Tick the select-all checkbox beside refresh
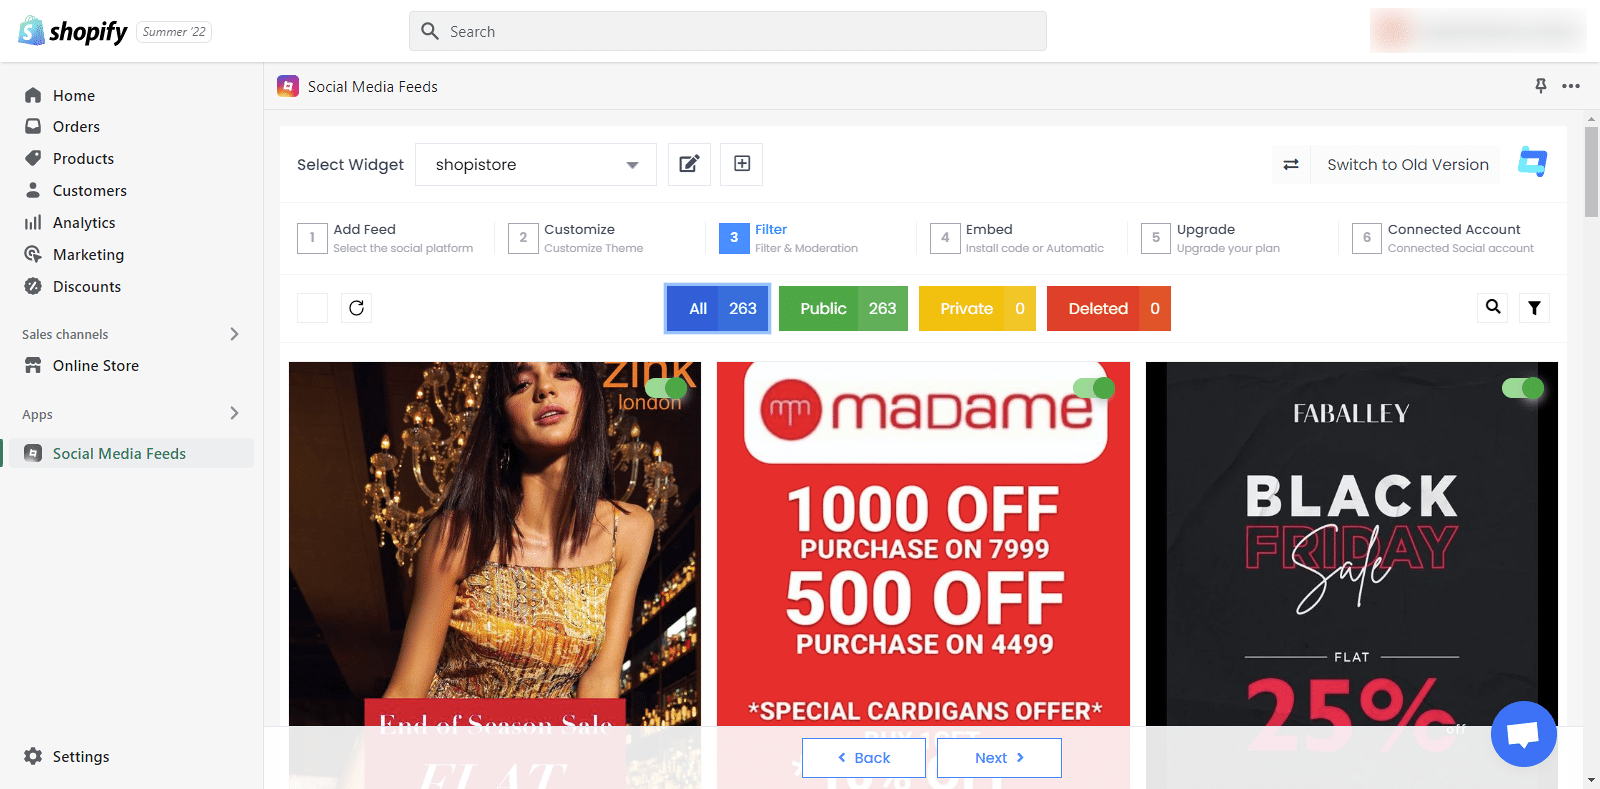 312,308
